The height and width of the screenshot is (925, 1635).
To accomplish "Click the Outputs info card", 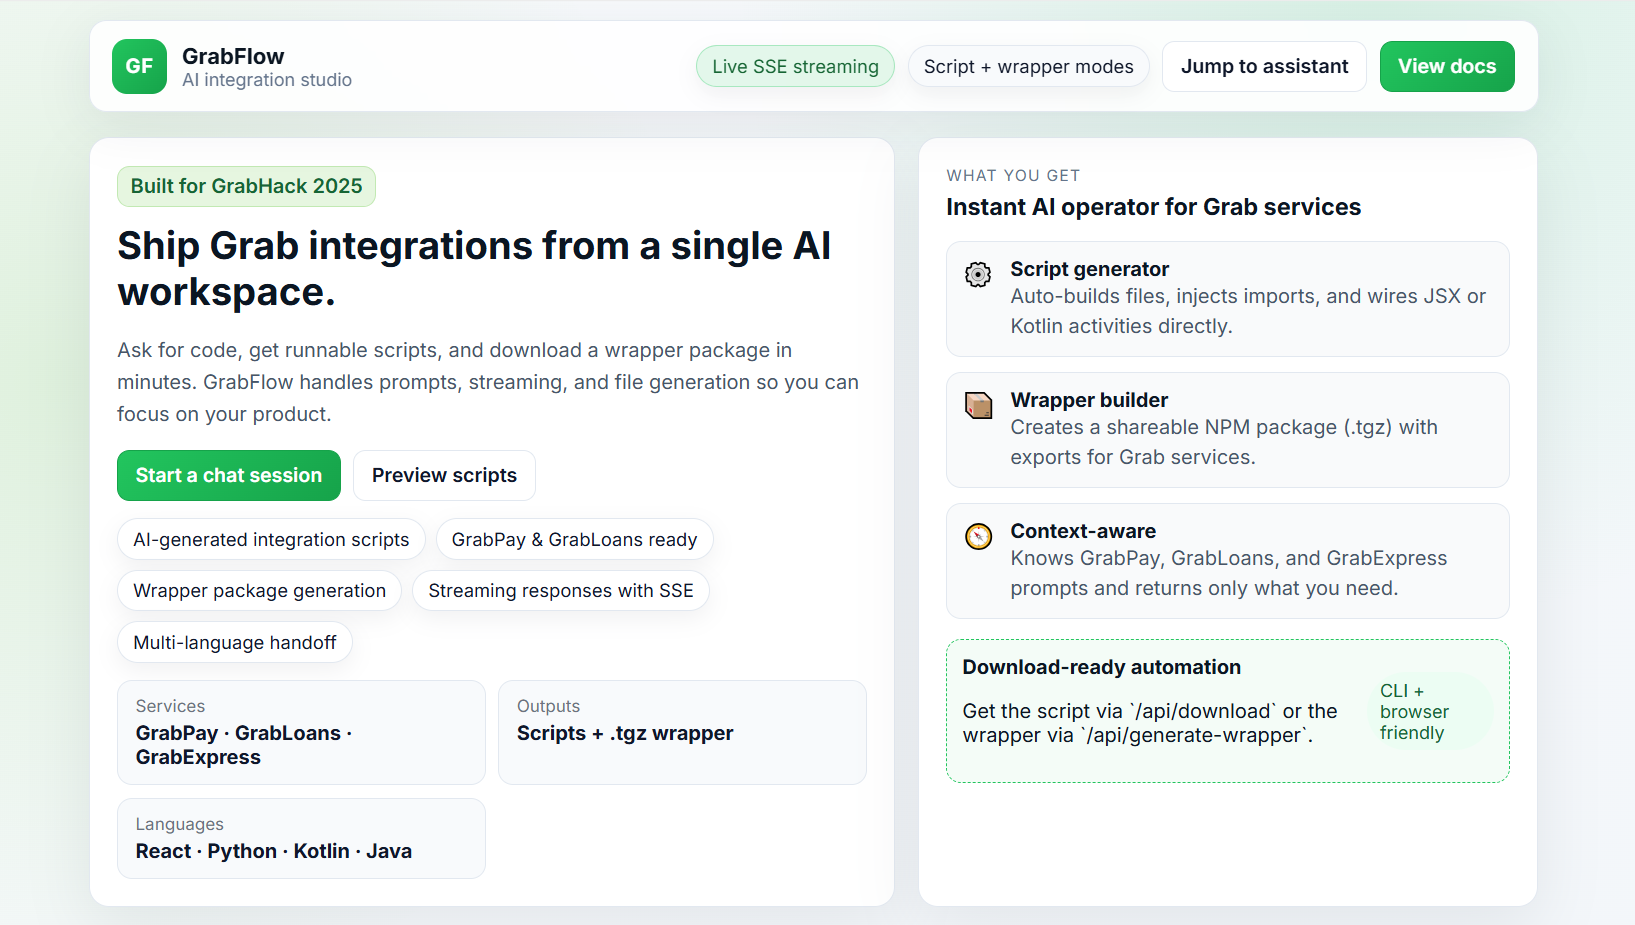I will (682, 732).
